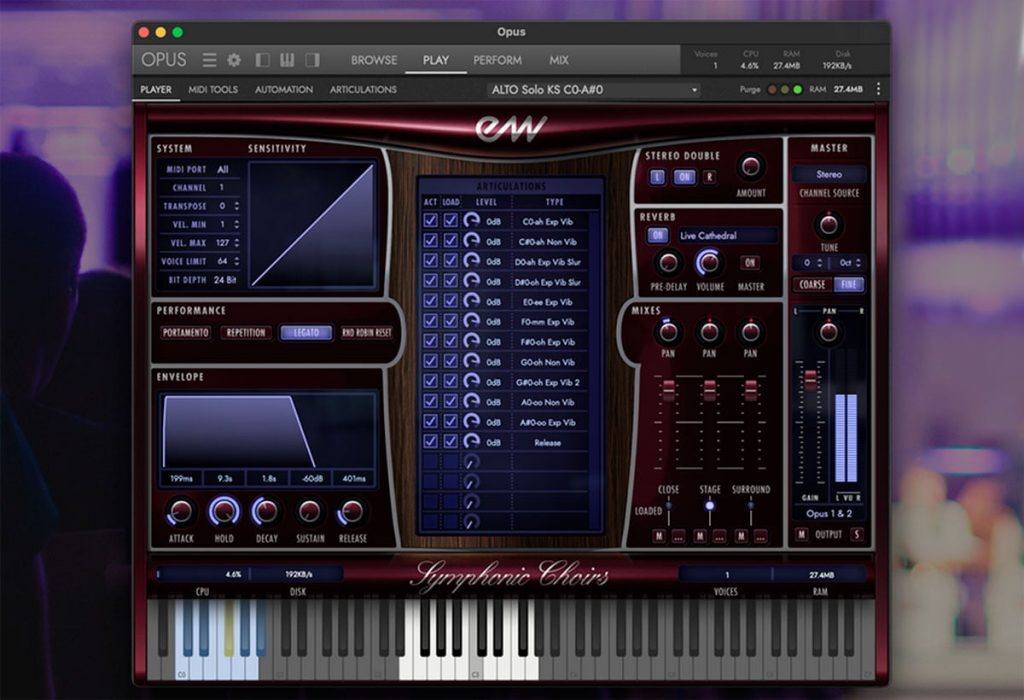The height and width of the screenshot is (700, 1024).
Task: Turn off the Stereo Double ON toggle
Action: tap(684, 177)
